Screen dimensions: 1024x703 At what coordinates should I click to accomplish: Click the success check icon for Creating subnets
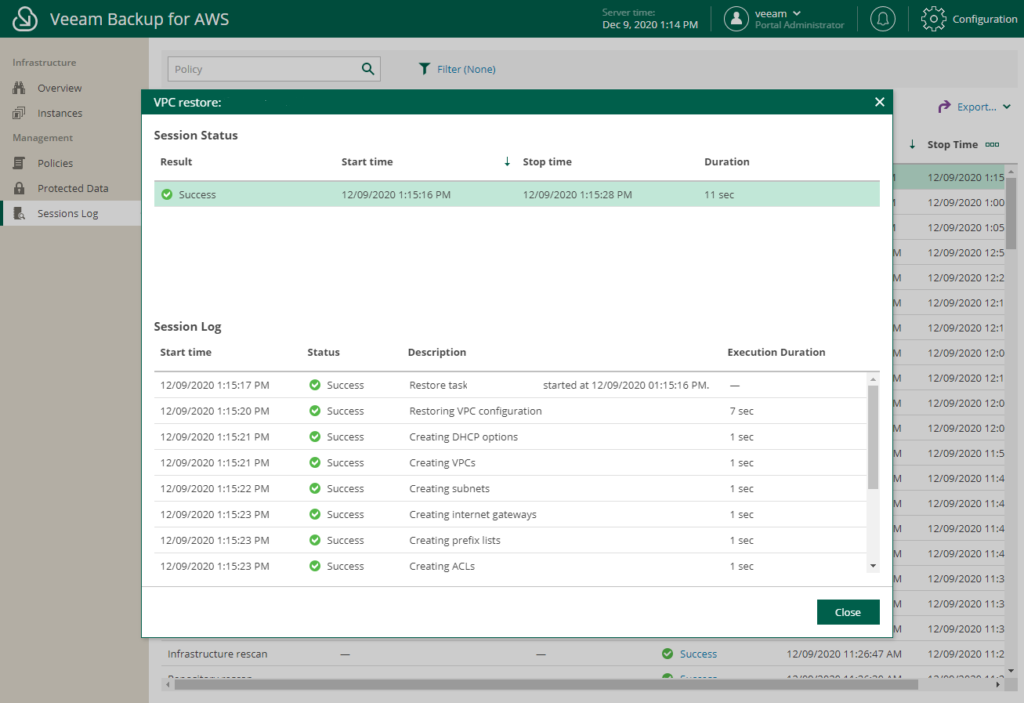pos(315,489)
